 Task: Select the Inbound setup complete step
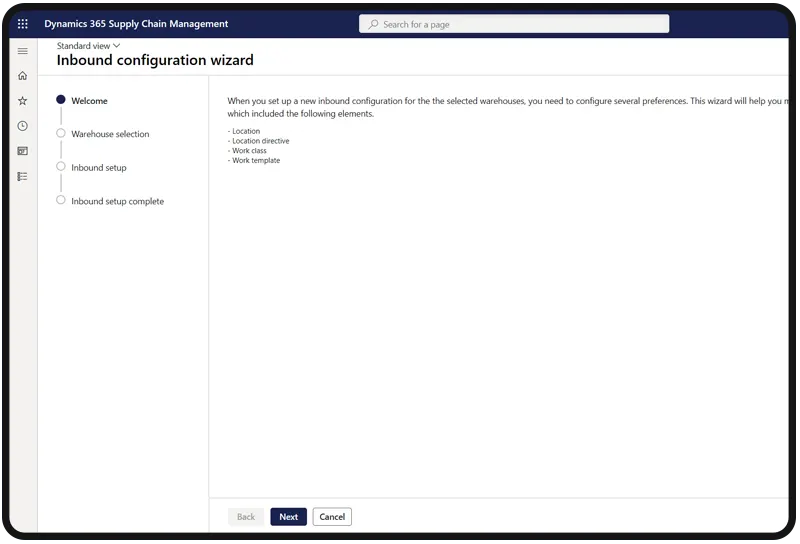tap(117, 201)
